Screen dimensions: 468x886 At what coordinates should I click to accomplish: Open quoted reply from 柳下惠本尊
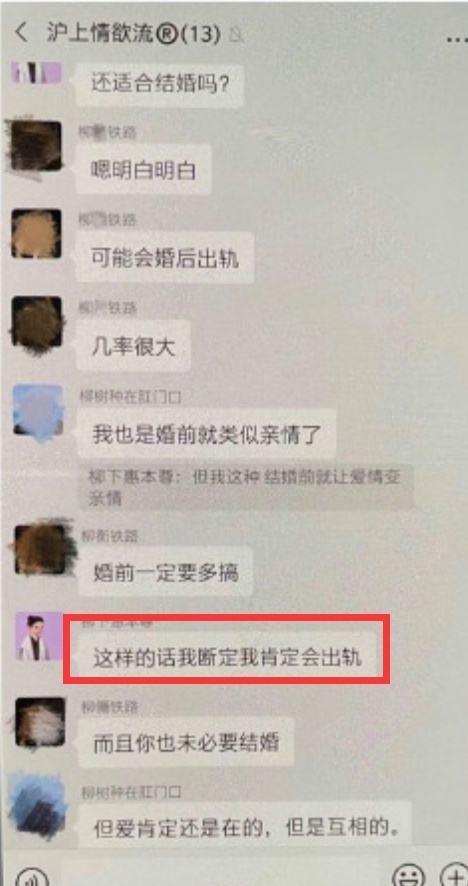(x=245, y=487)
